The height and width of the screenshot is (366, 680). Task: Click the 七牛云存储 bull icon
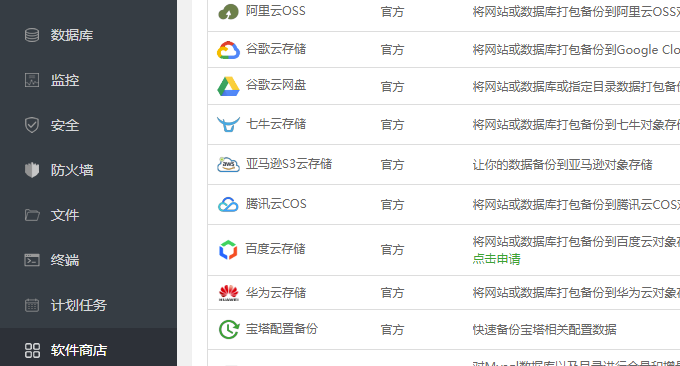[228, 124]
